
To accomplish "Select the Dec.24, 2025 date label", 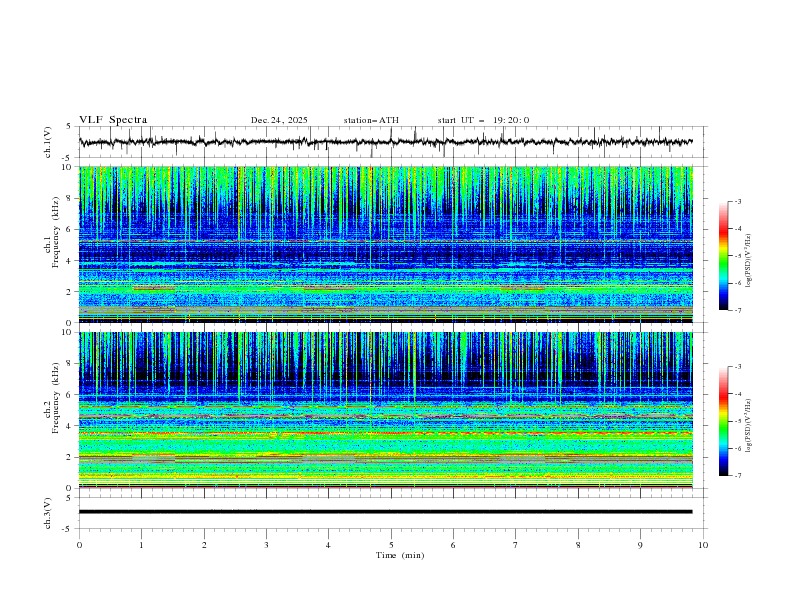I will tap(279, 120).
